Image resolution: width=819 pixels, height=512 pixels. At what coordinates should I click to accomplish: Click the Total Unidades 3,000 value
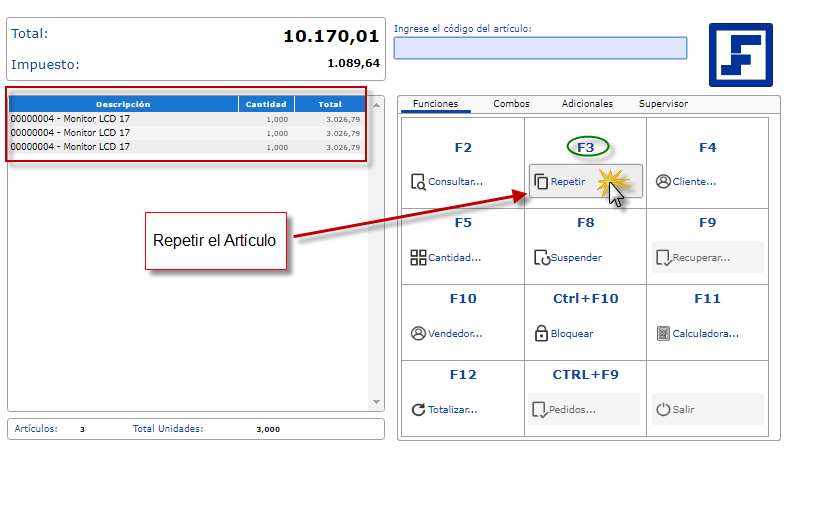268,429
